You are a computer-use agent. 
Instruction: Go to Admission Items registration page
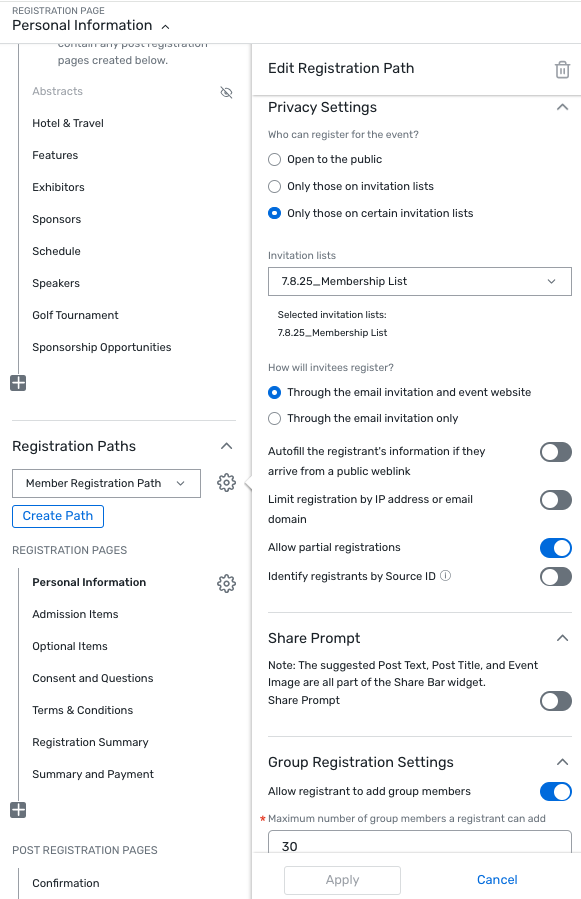[75, 614]
